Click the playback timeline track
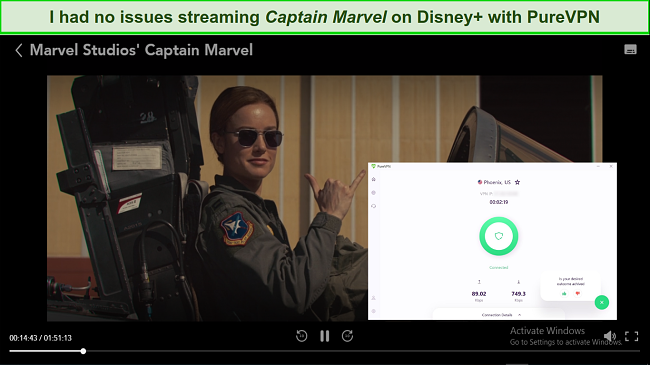This screenshot has width=650, height=365. pos(325,351)
